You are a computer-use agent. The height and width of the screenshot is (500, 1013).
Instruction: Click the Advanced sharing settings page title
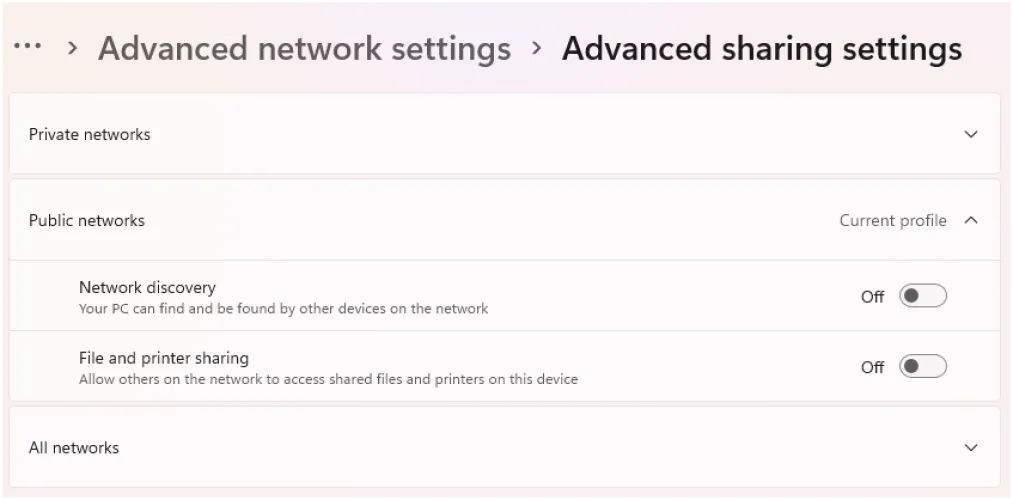point(761,48)
